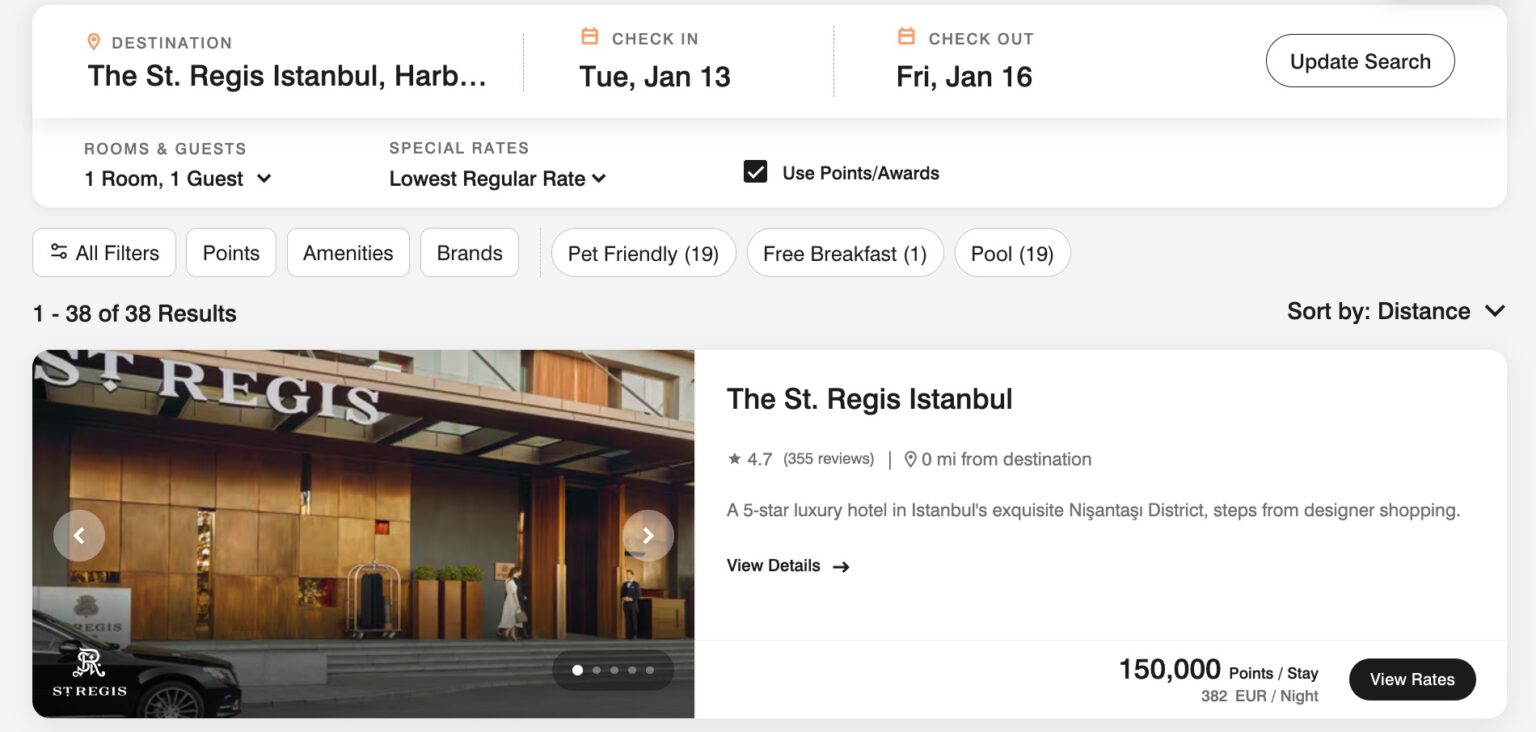The image size is (1536, 732).
Task: Click the Update Search button
Action: click(x=1360, y=61)
